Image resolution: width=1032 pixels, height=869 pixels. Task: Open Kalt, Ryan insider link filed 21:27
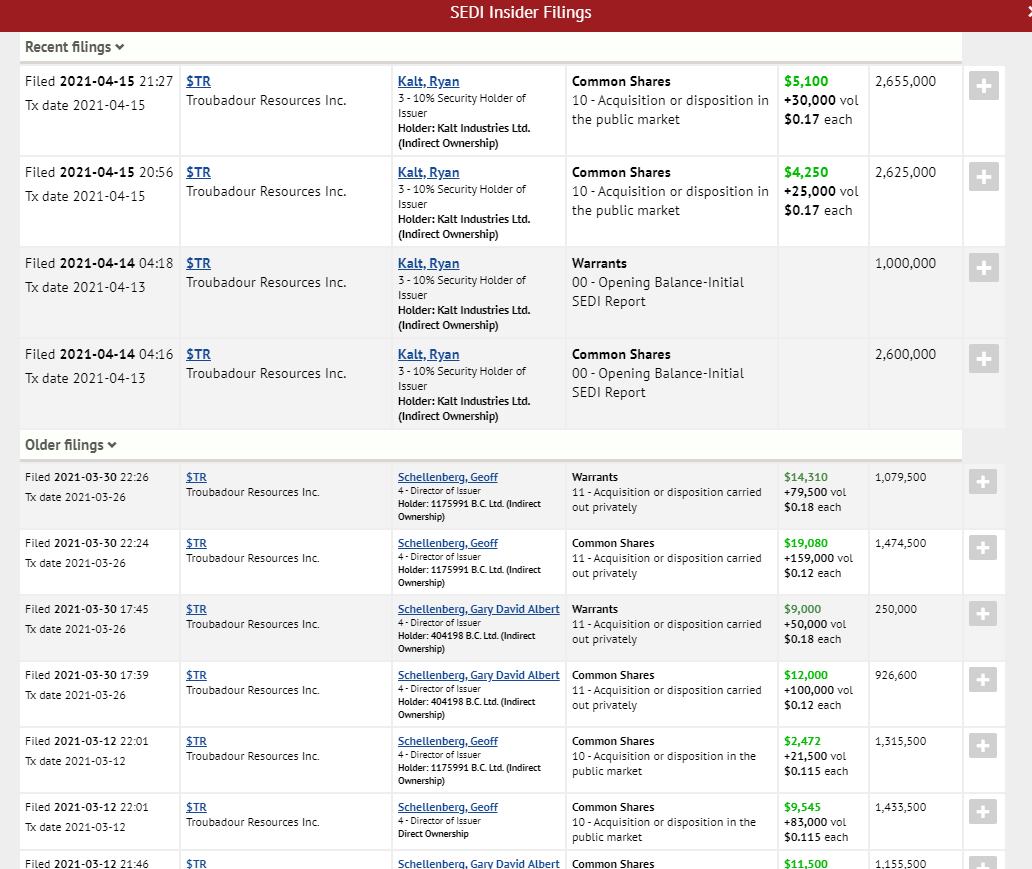point(428,82)
